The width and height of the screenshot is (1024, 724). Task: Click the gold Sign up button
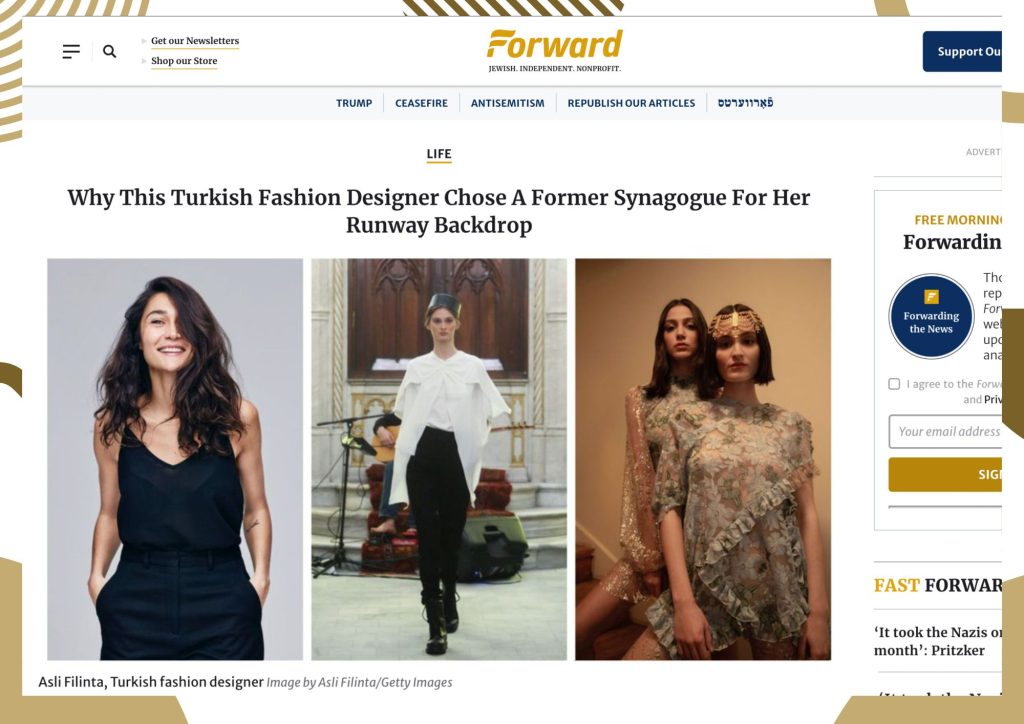945,475
